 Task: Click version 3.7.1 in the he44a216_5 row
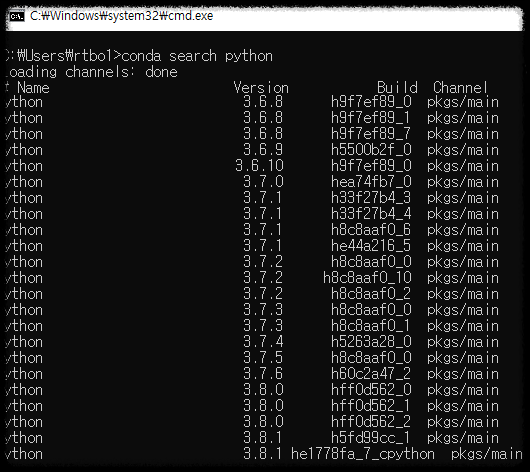click(263, 246)
